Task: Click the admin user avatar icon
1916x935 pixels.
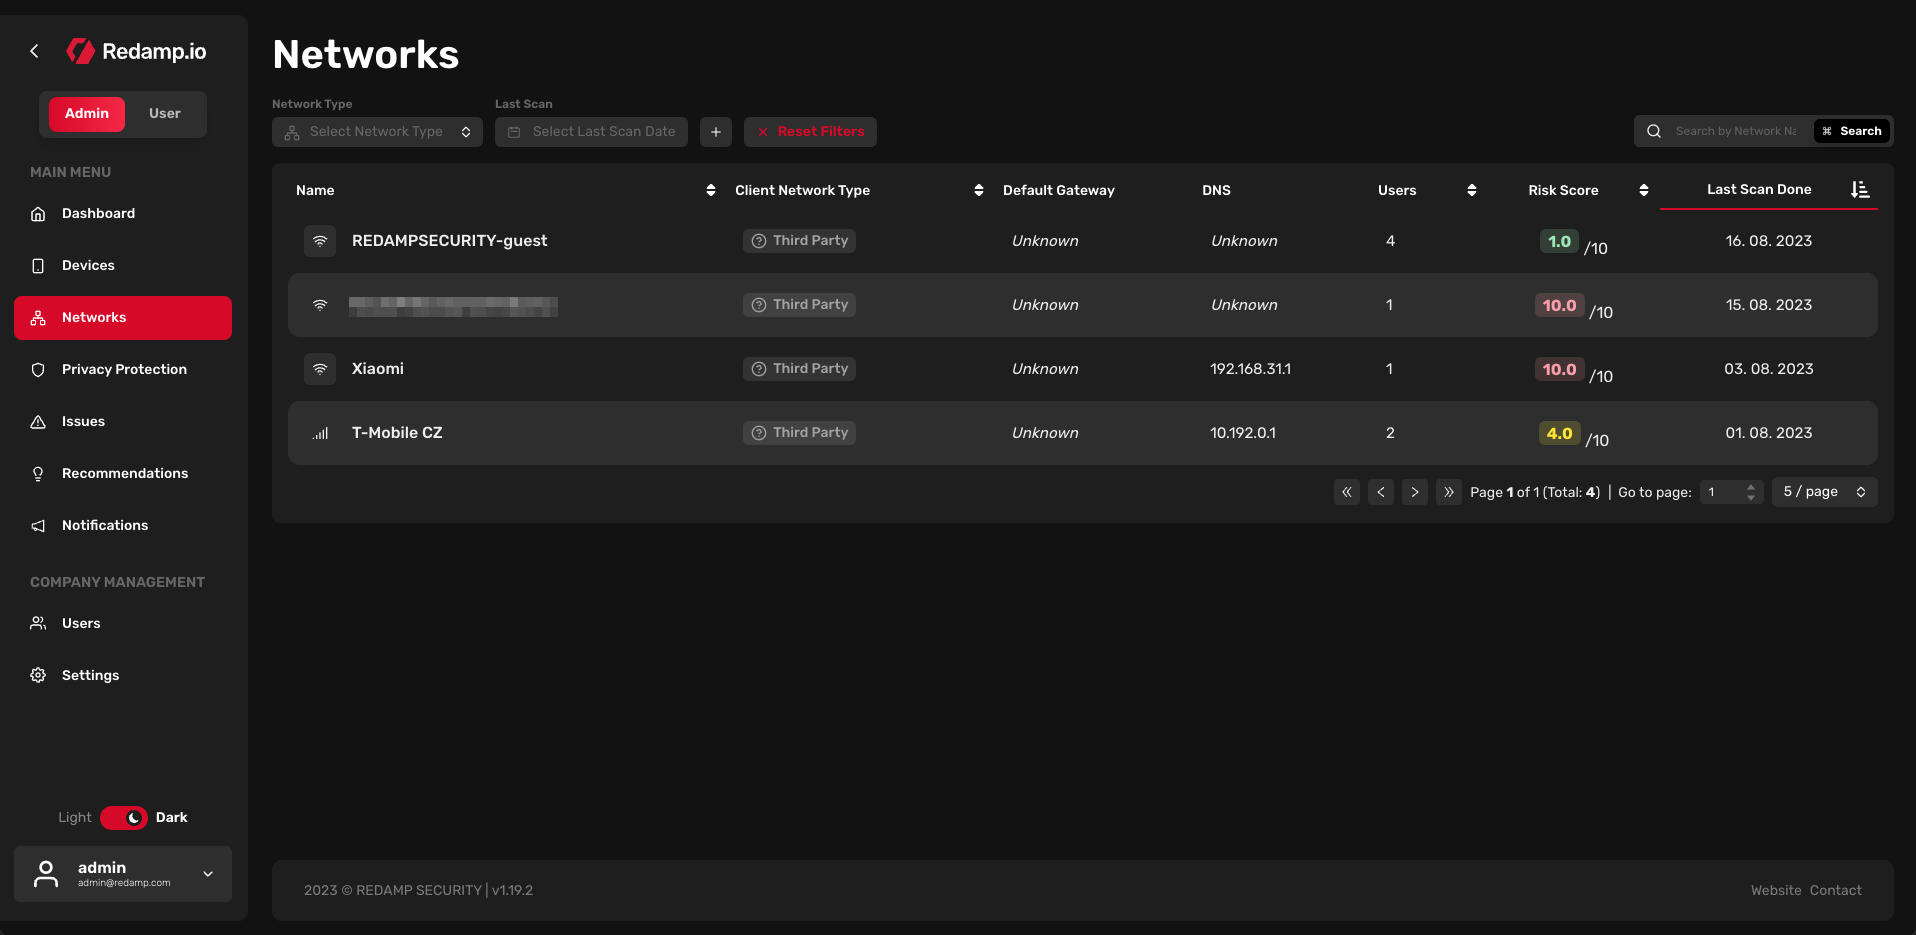Action: (x=46, y=874)
